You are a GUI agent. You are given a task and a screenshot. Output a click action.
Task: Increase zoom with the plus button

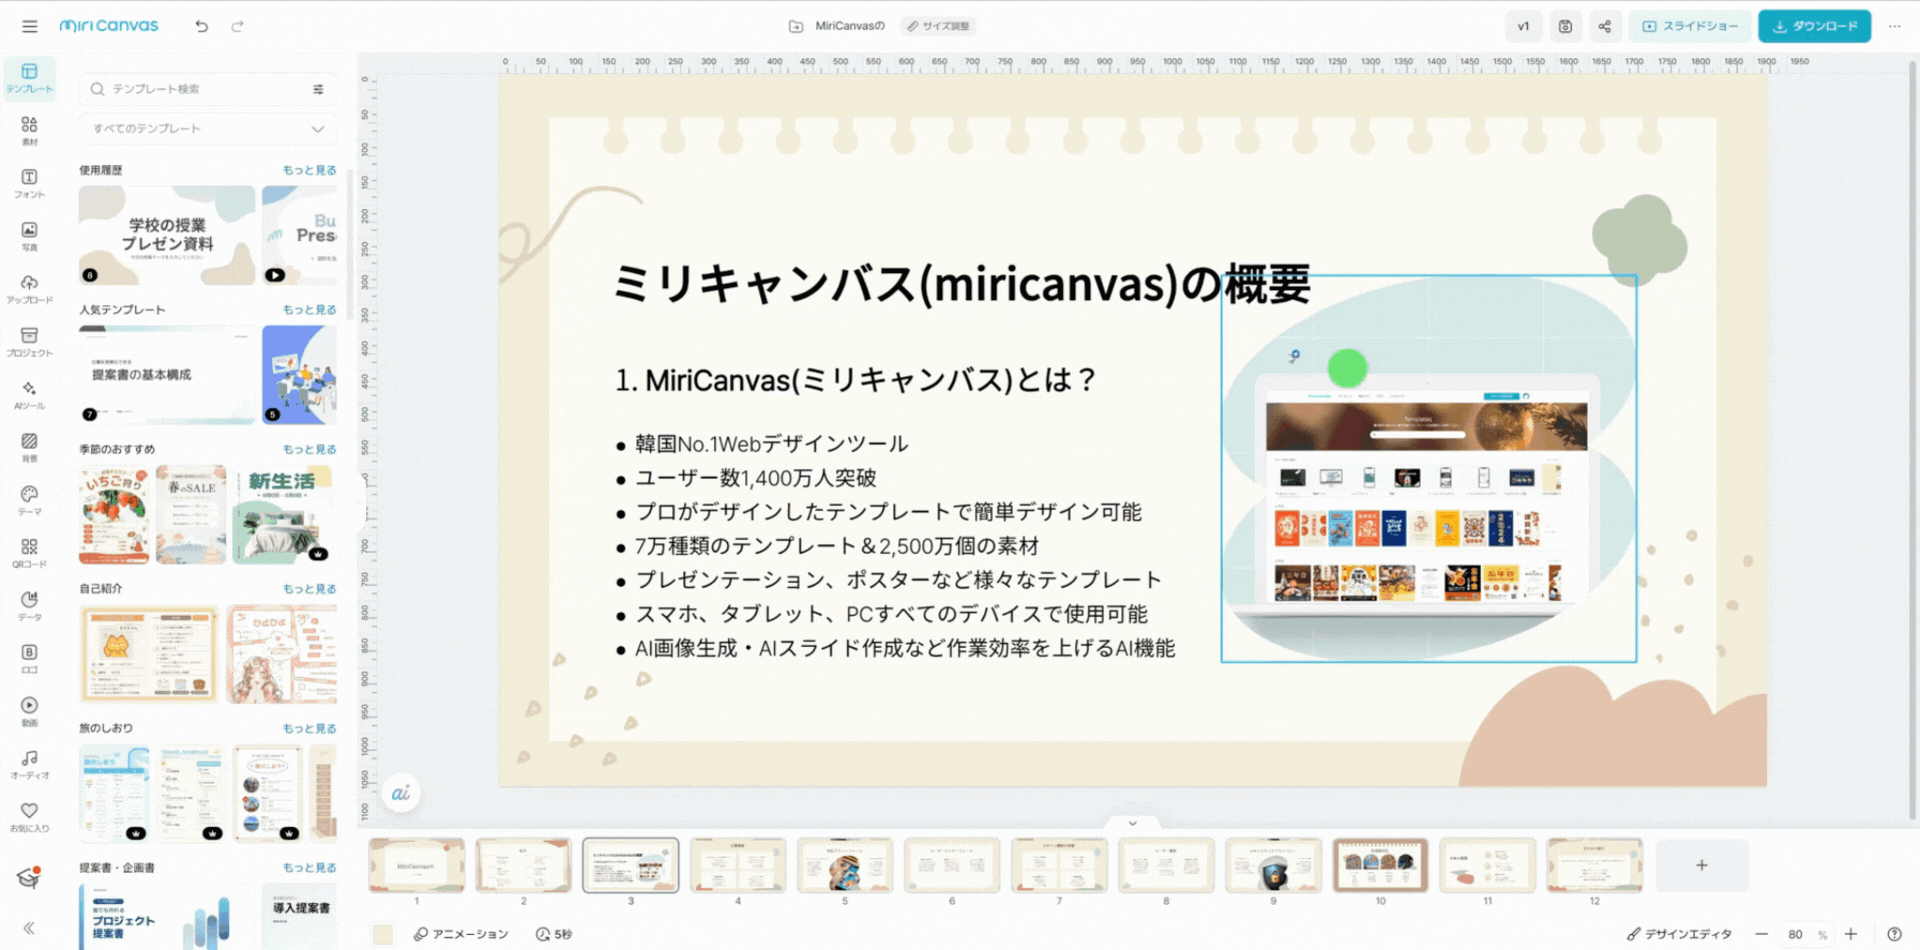pos(1851,934)
